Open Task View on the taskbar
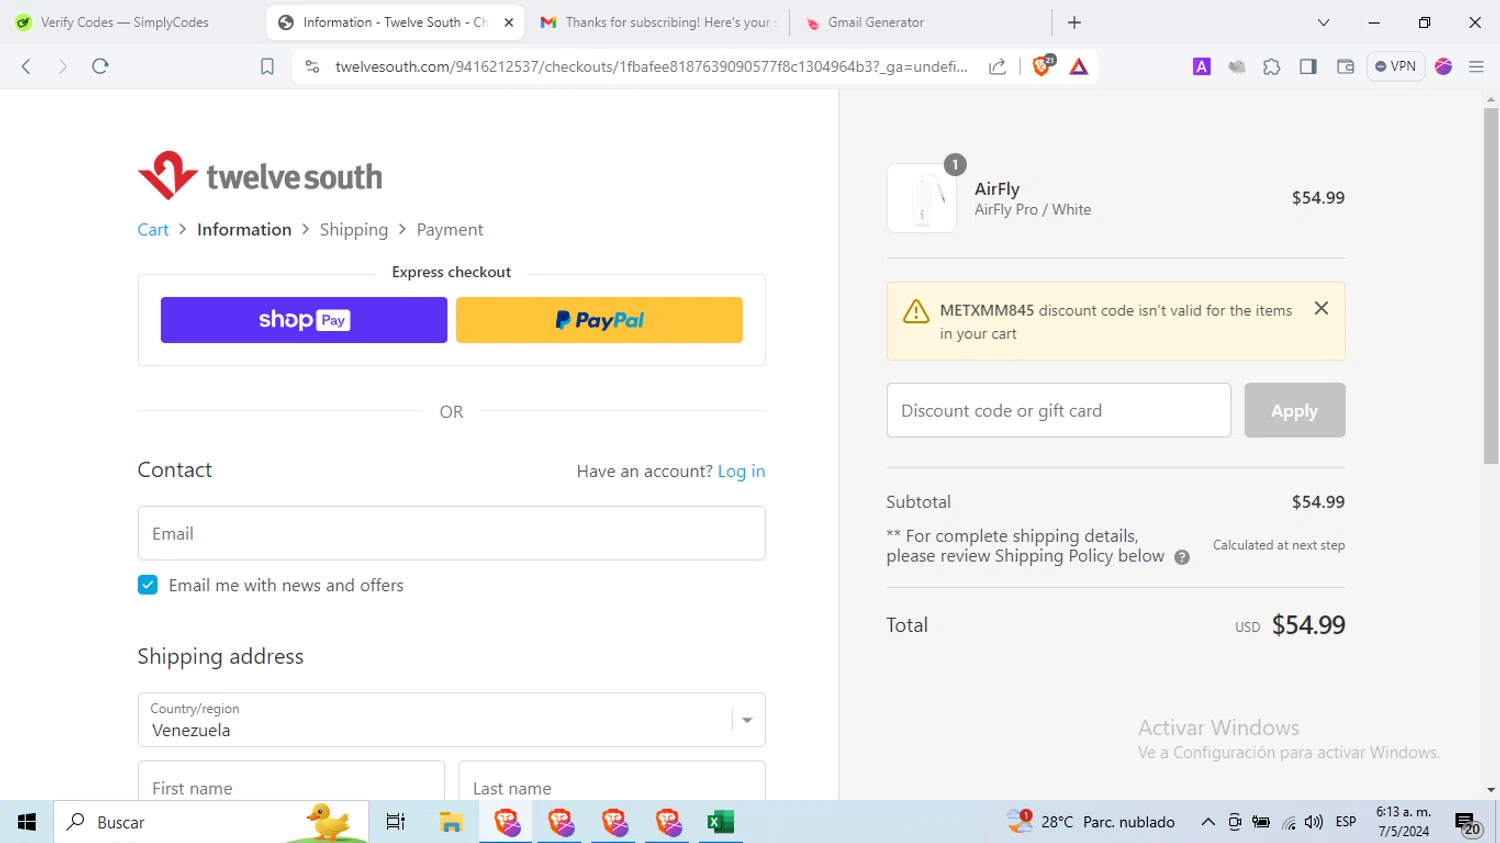1500x843 pixels. click(395, 822)
